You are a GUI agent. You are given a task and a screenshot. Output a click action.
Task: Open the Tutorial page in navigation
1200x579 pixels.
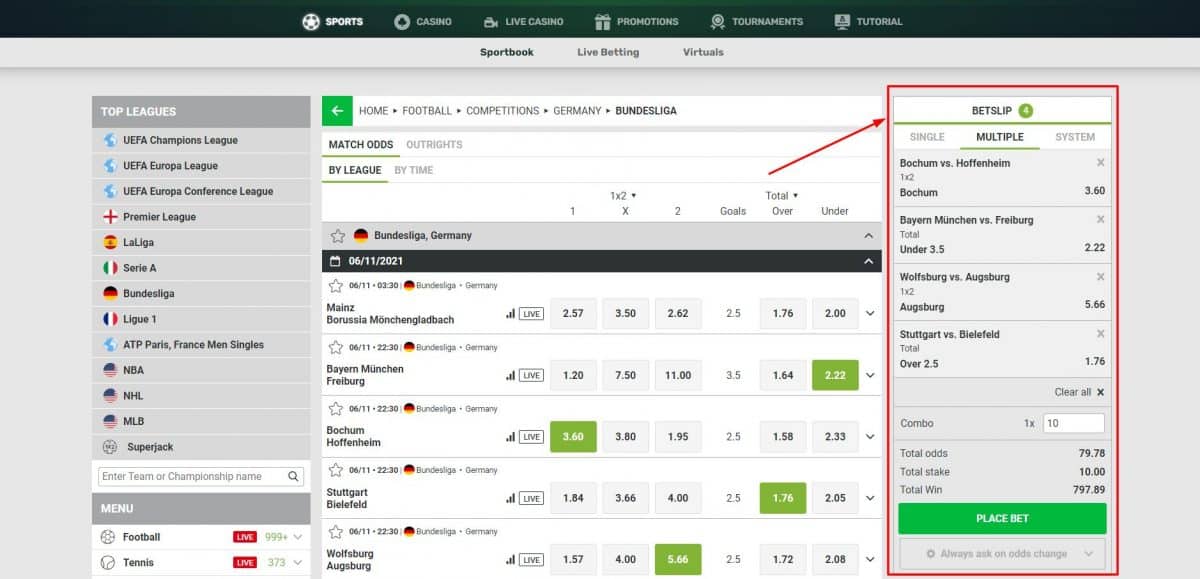[x=868, y=21]
